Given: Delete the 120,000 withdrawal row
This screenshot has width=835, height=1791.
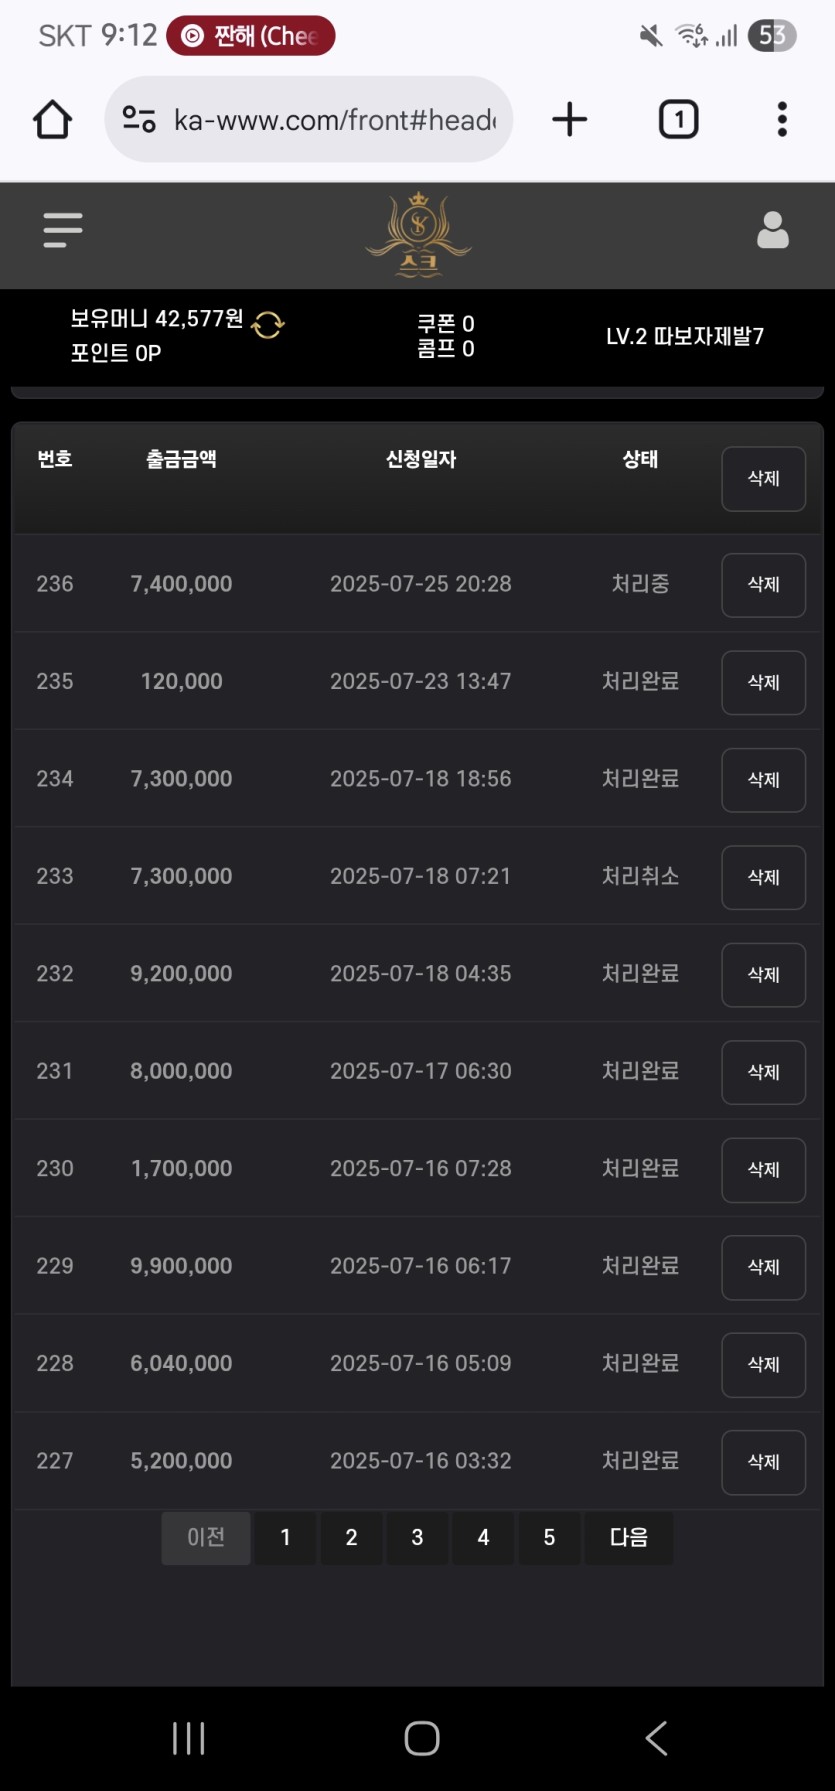Looking at the screenshot, I should pyautogui.click(x=763, y=683).
